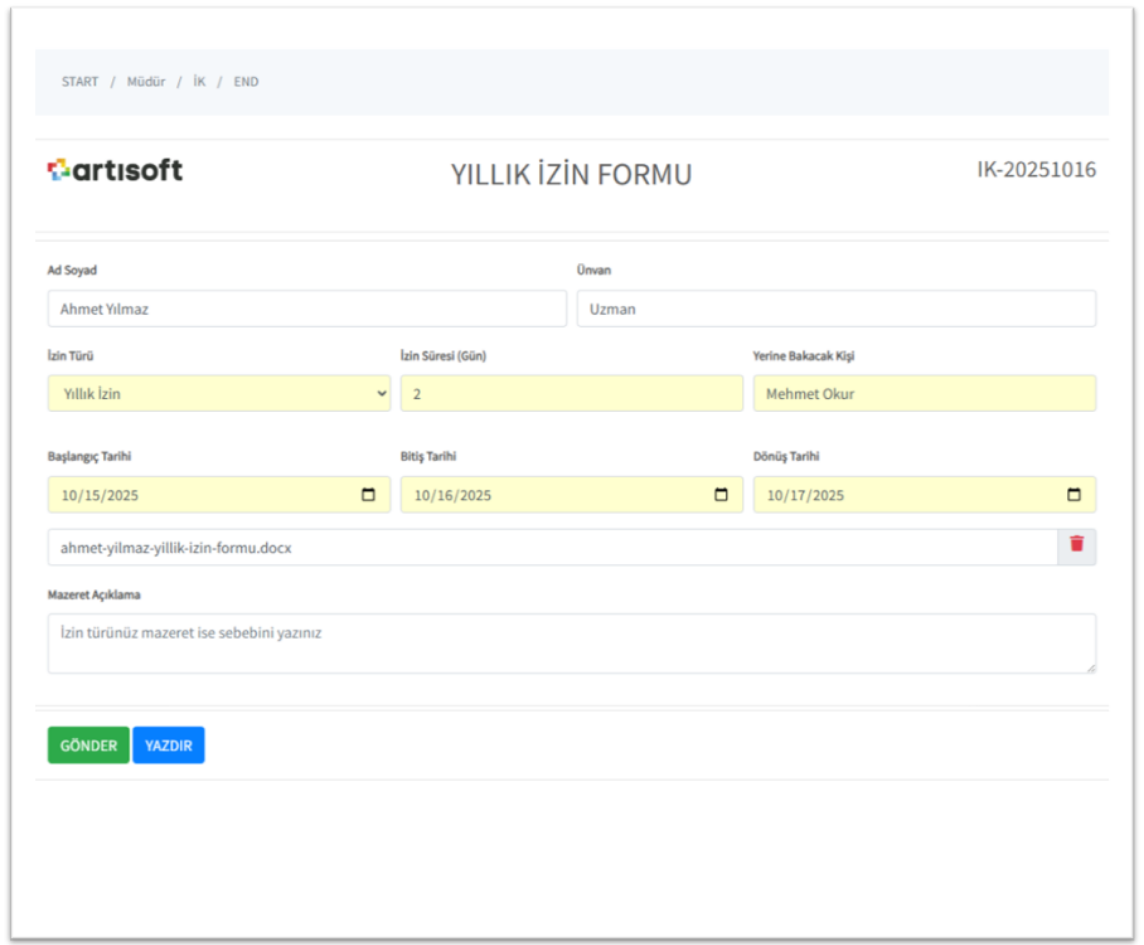Click into Mazeret Açıklama text area
The image size is (1144, 945).
[571, 643]
